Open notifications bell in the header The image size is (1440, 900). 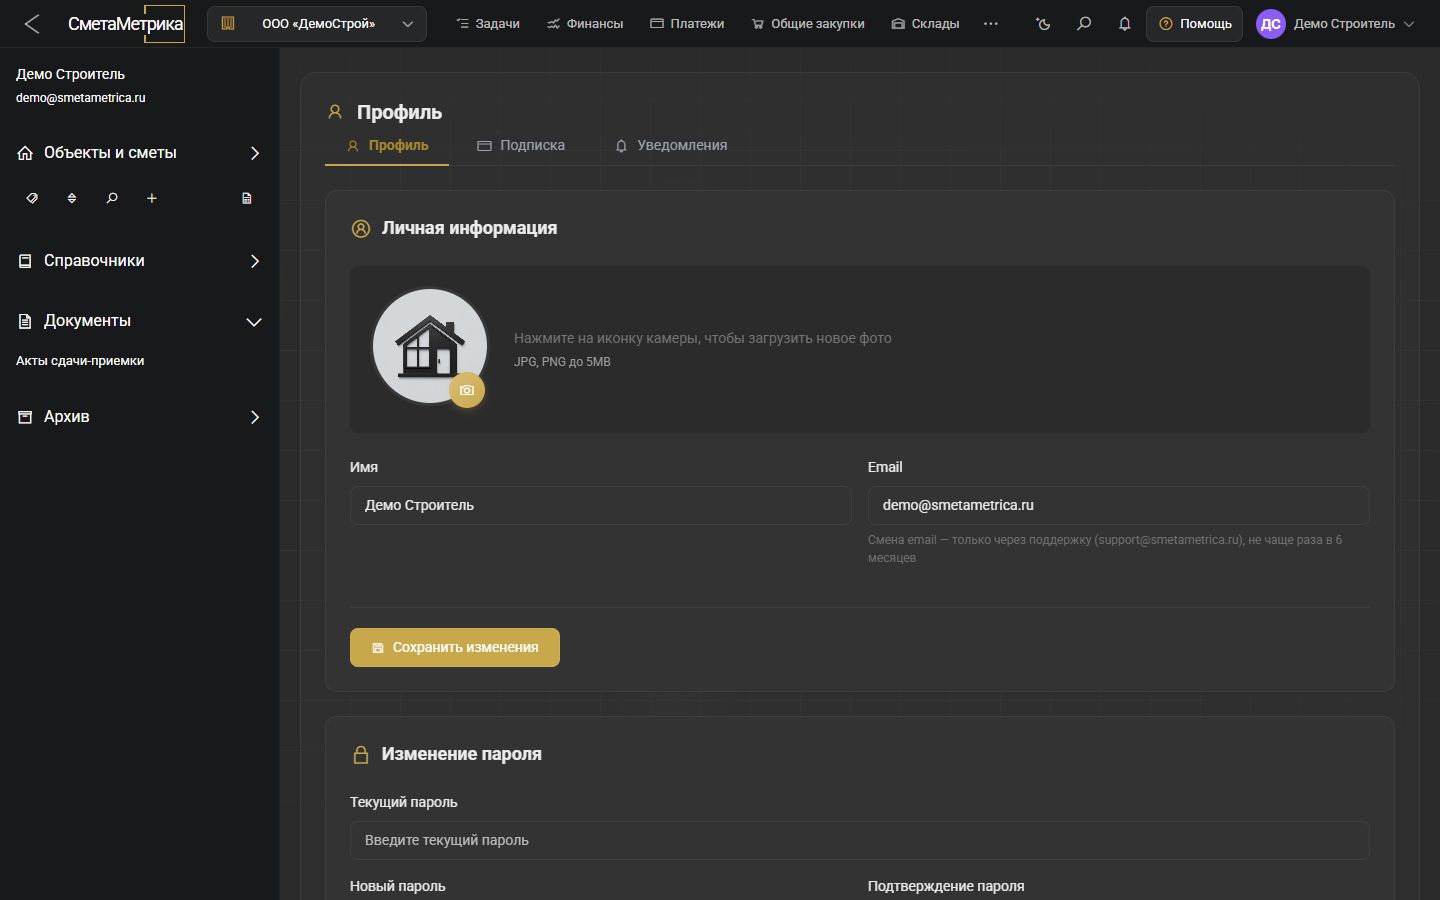(x=1125, y=24)
